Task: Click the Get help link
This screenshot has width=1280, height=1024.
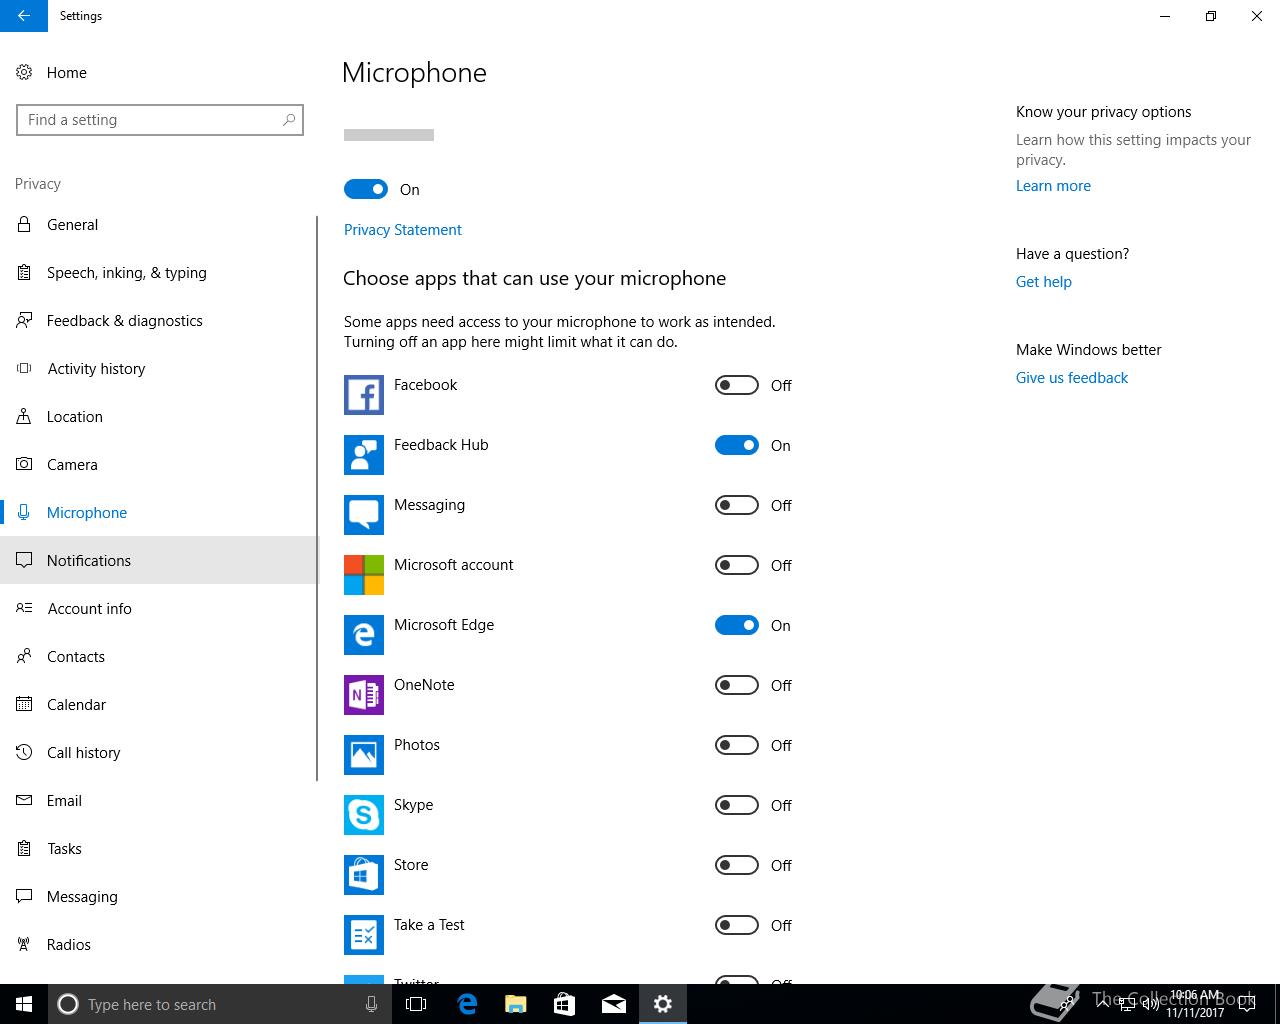Action: (1043, 282)
